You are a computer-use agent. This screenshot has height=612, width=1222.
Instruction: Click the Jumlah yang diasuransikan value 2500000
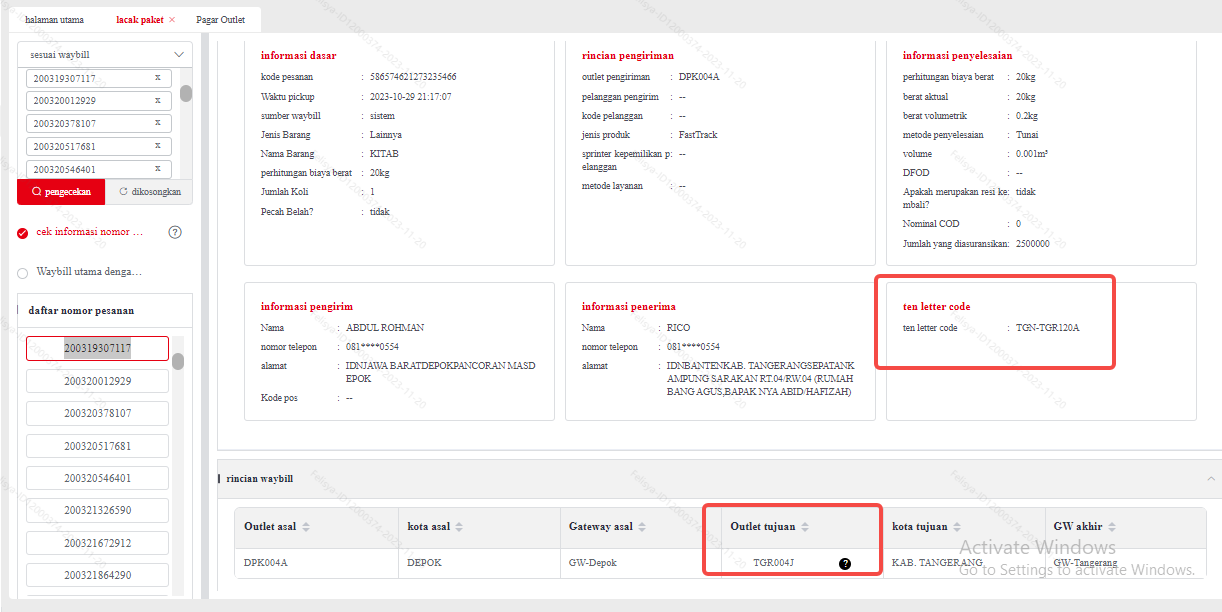click(x=1033, y=243)
